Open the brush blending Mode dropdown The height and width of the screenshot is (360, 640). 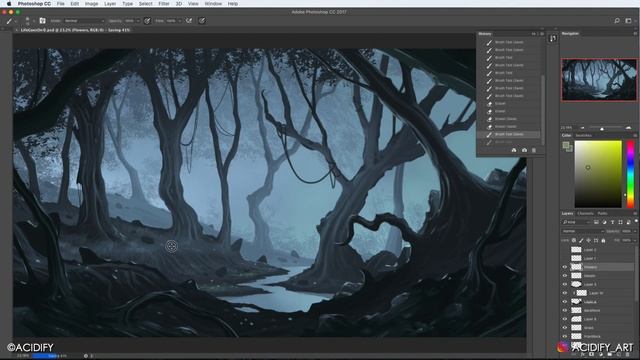(84, 20)
